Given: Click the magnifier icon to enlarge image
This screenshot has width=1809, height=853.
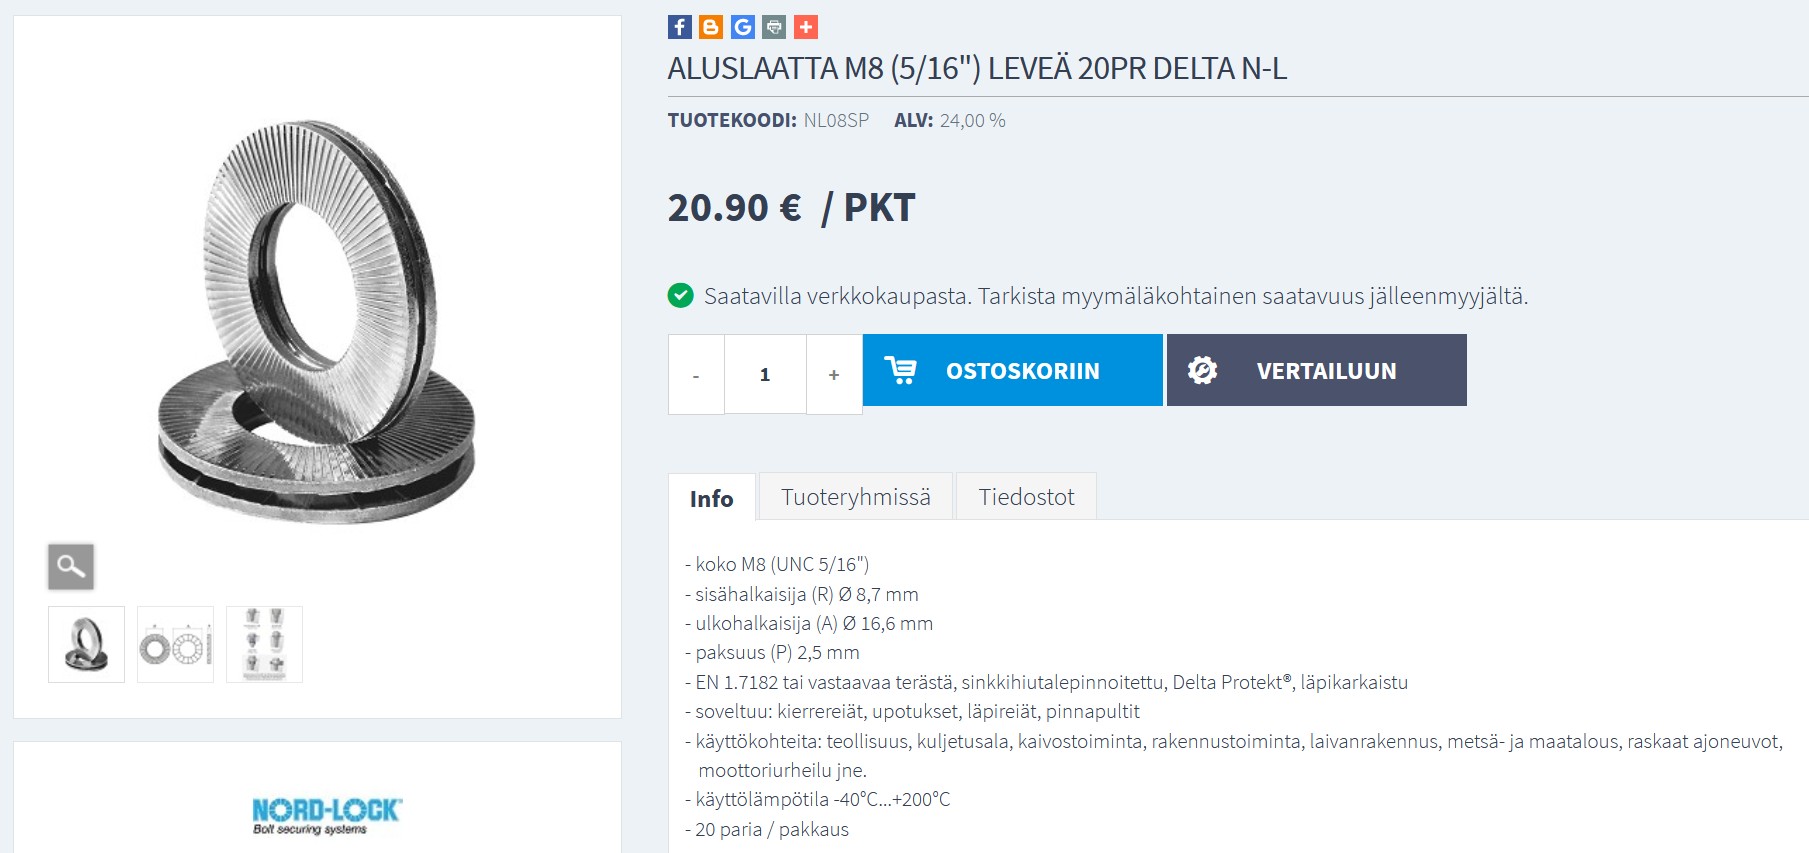Looking at the screenshot, I should (x=71, y=567).
